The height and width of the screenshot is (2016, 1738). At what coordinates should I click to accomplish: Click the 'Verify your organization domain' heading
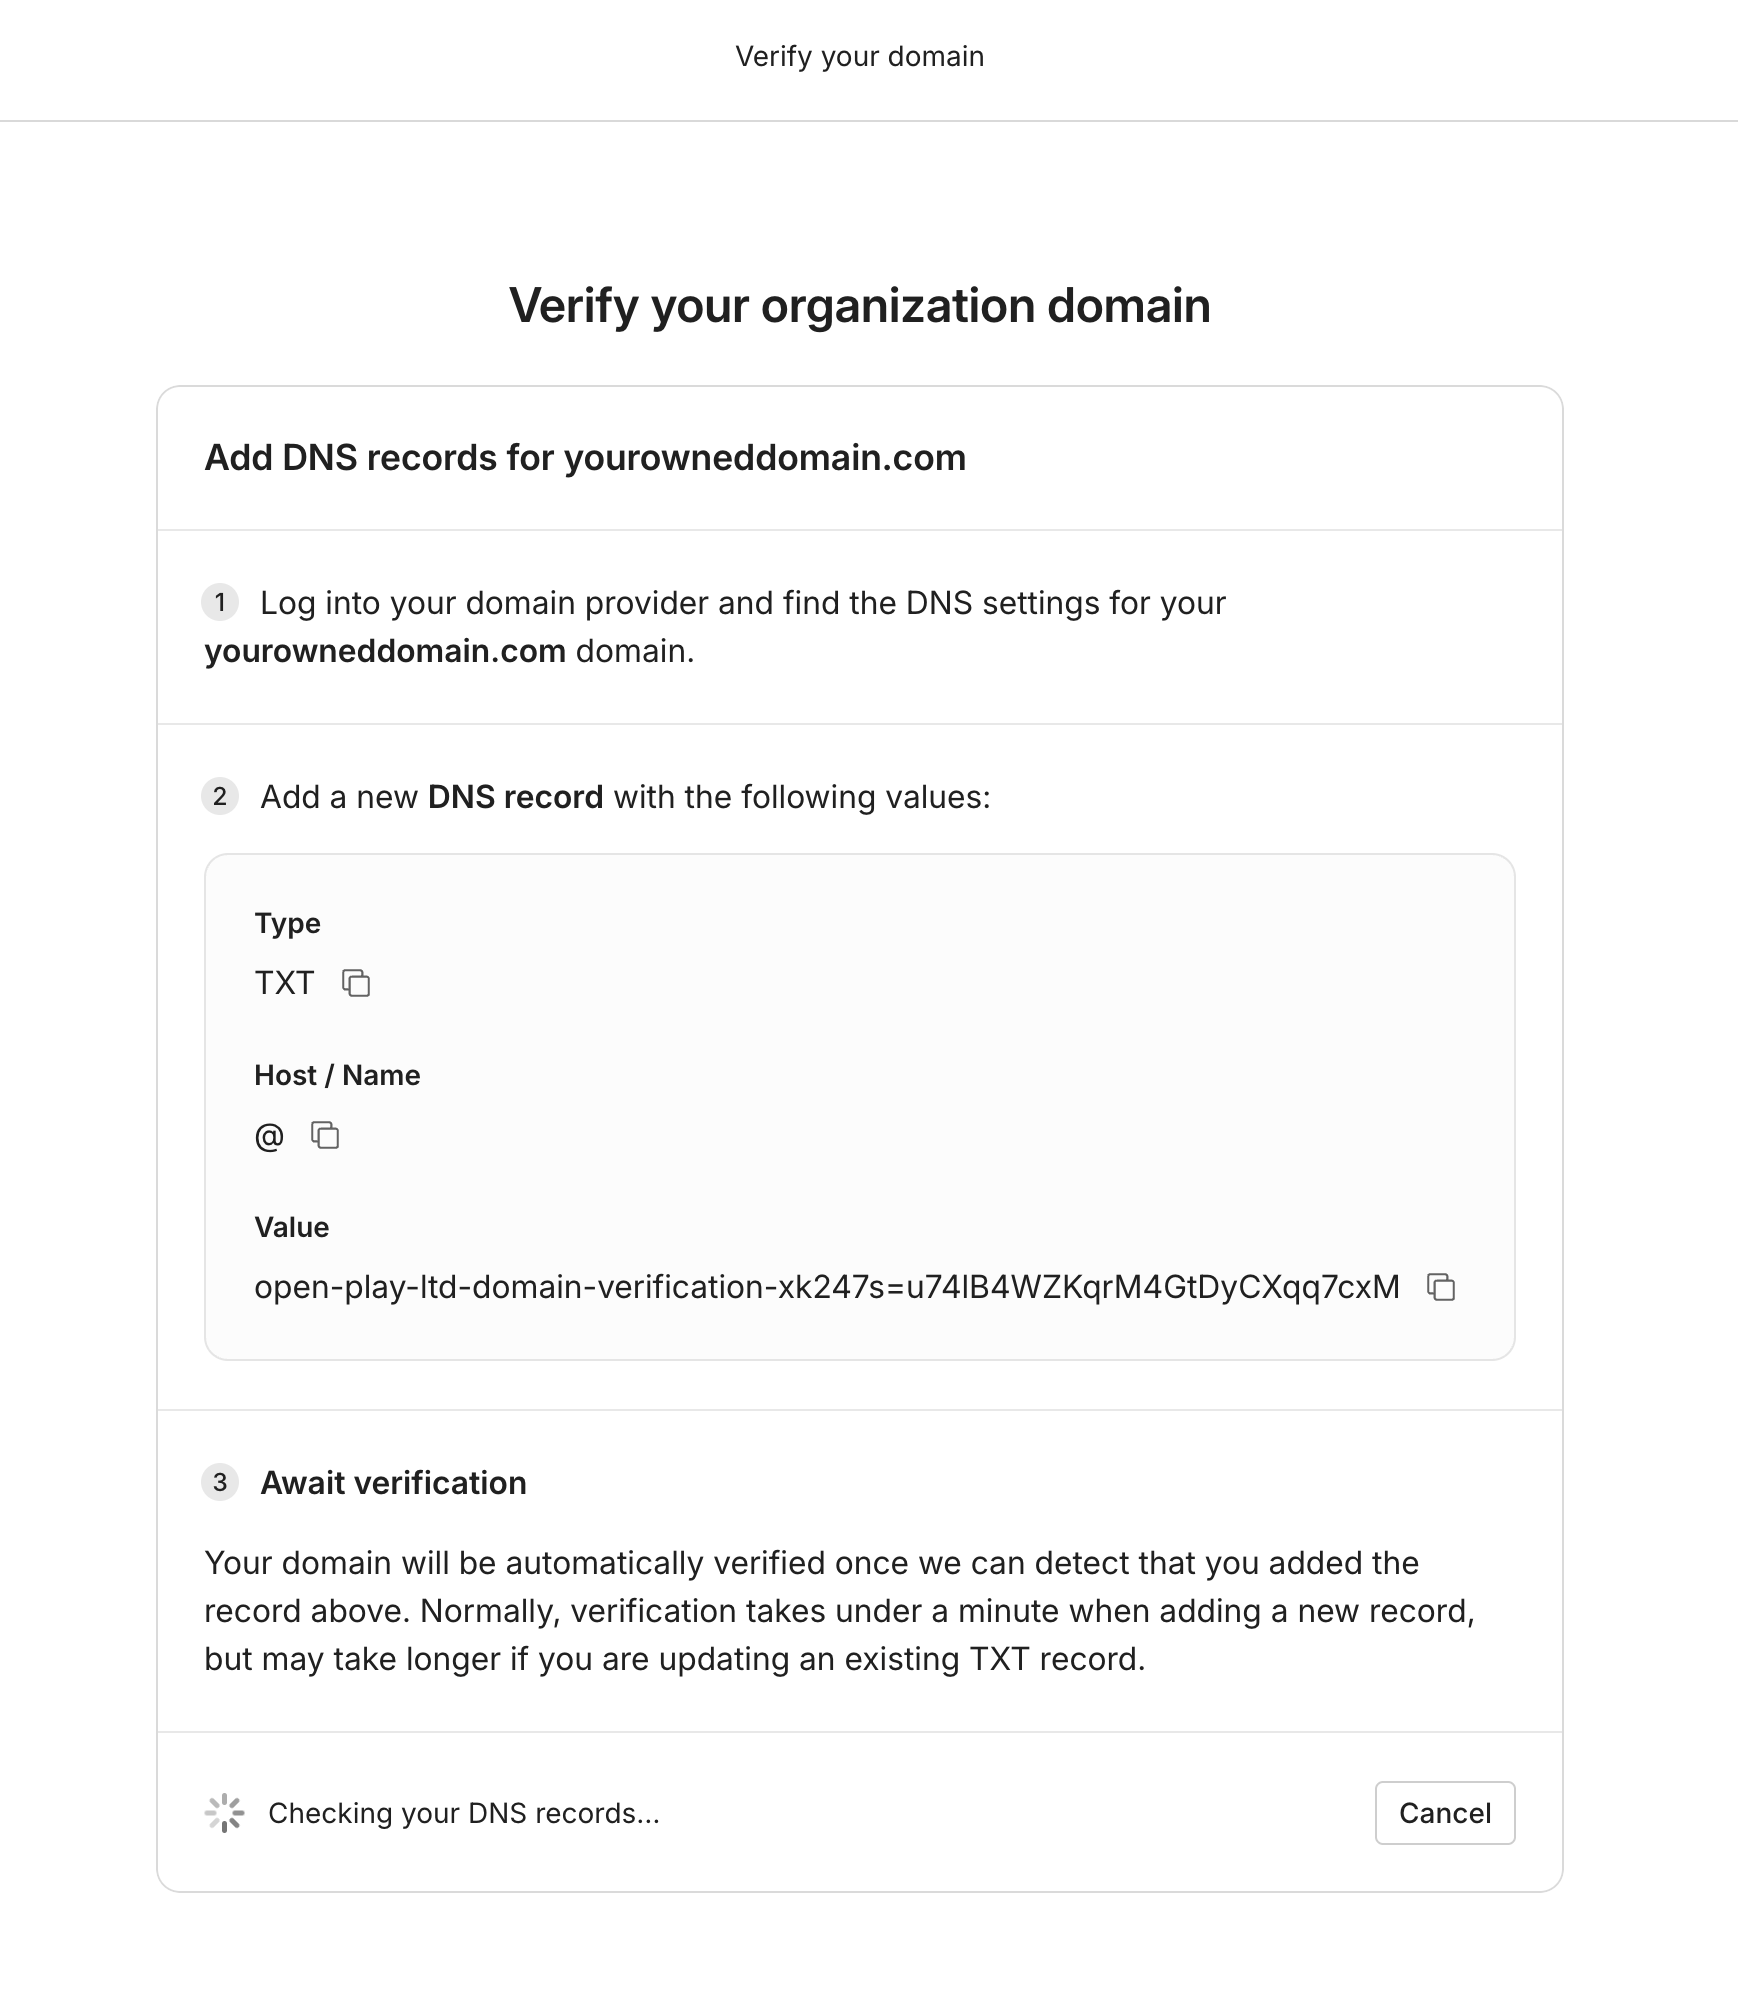[860, 305]
